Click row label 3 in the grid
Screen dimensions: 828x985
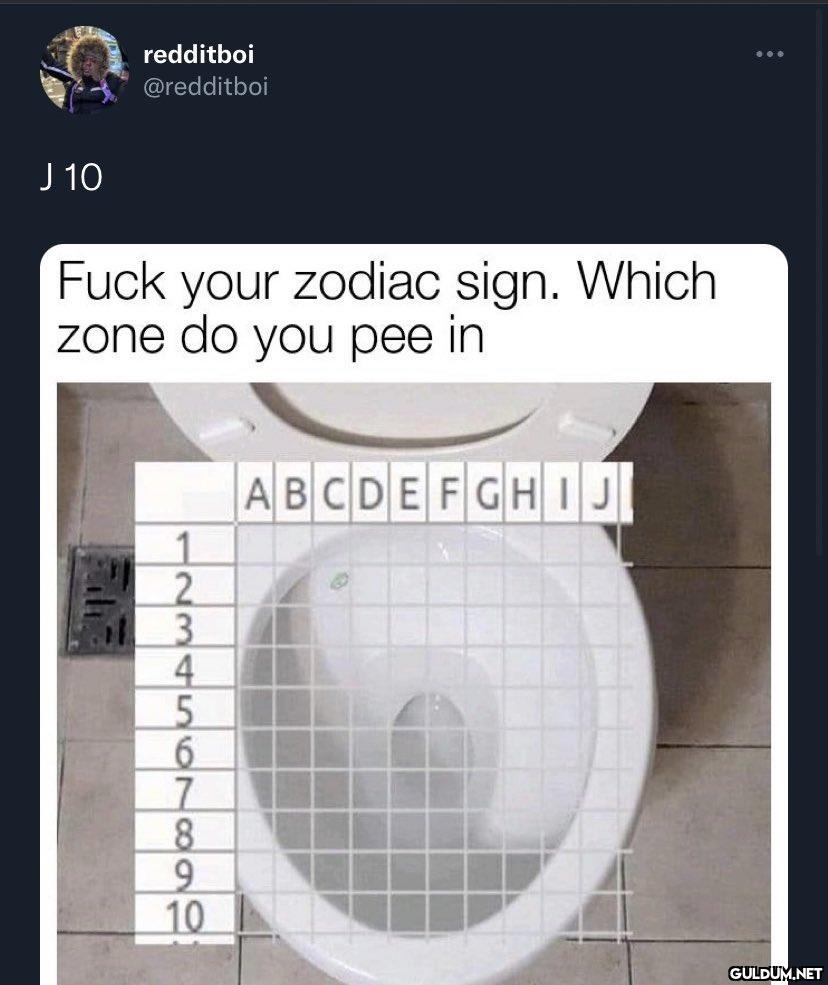click(x=184, y=628)
